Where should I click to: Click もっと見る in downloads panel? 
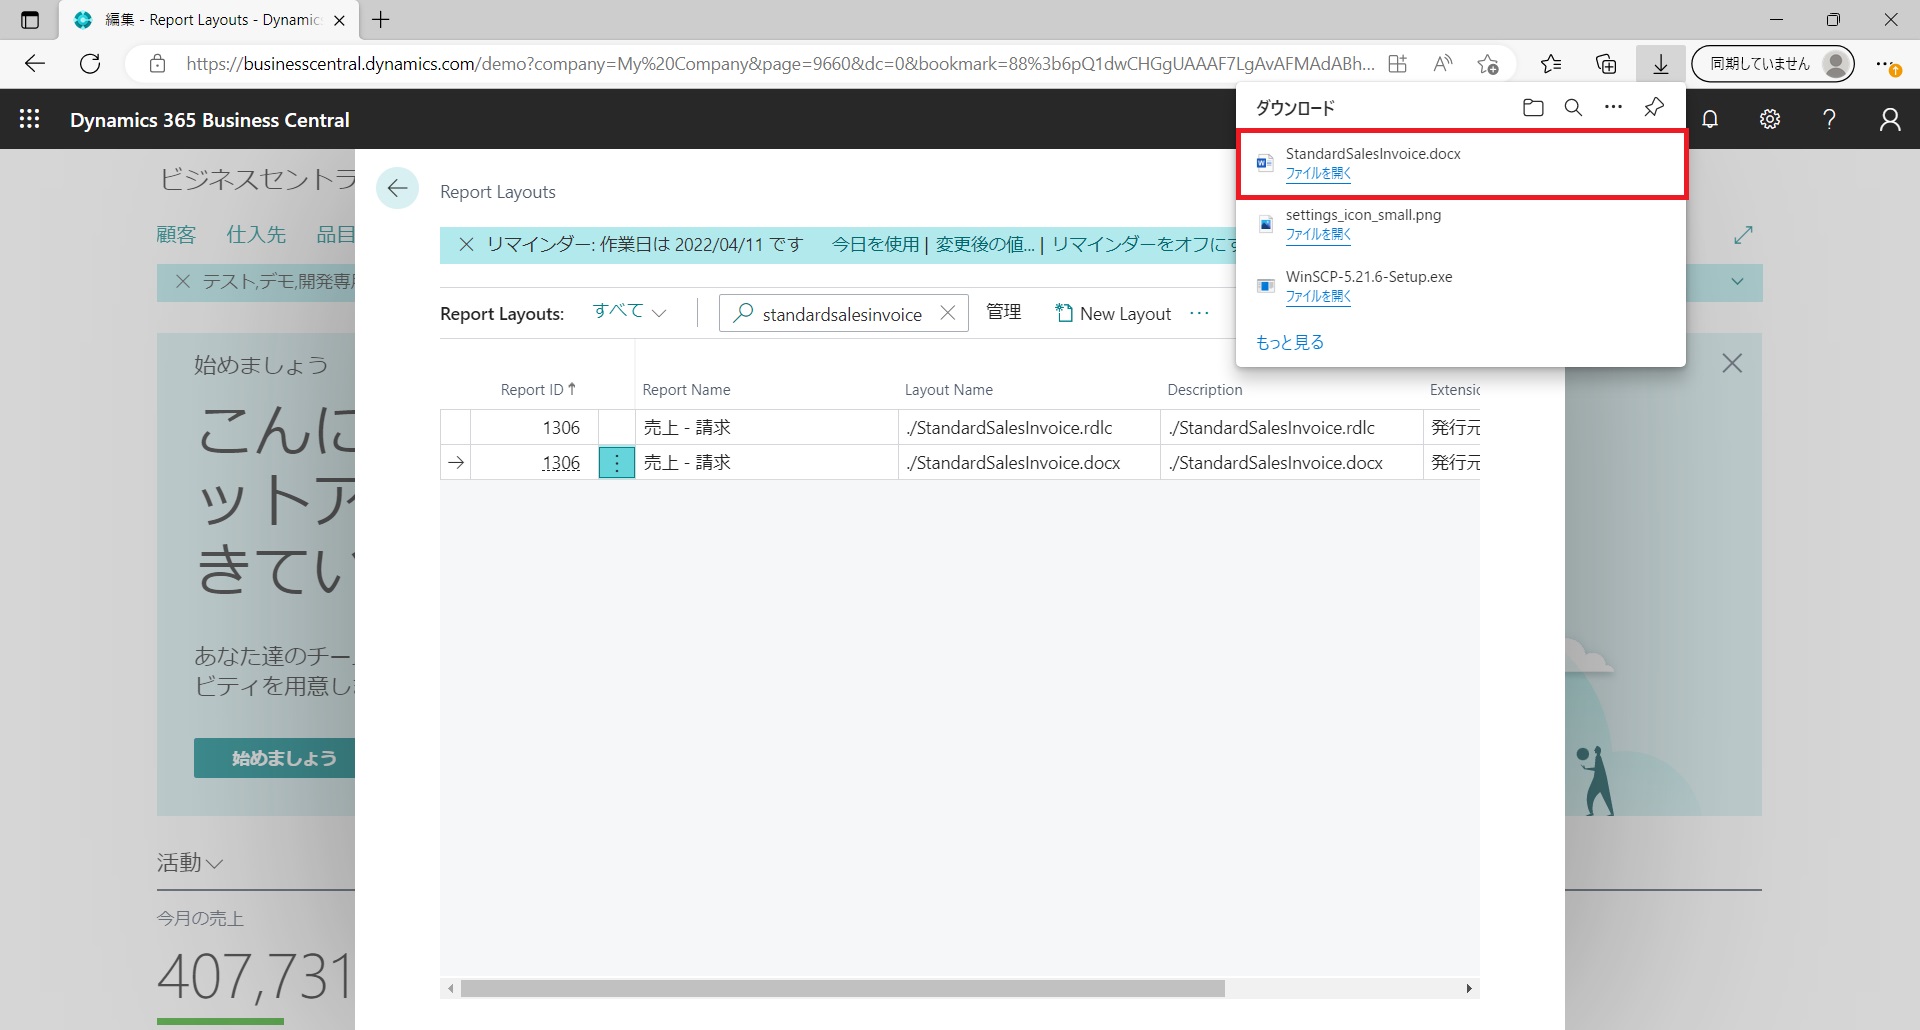[1289, 342]
